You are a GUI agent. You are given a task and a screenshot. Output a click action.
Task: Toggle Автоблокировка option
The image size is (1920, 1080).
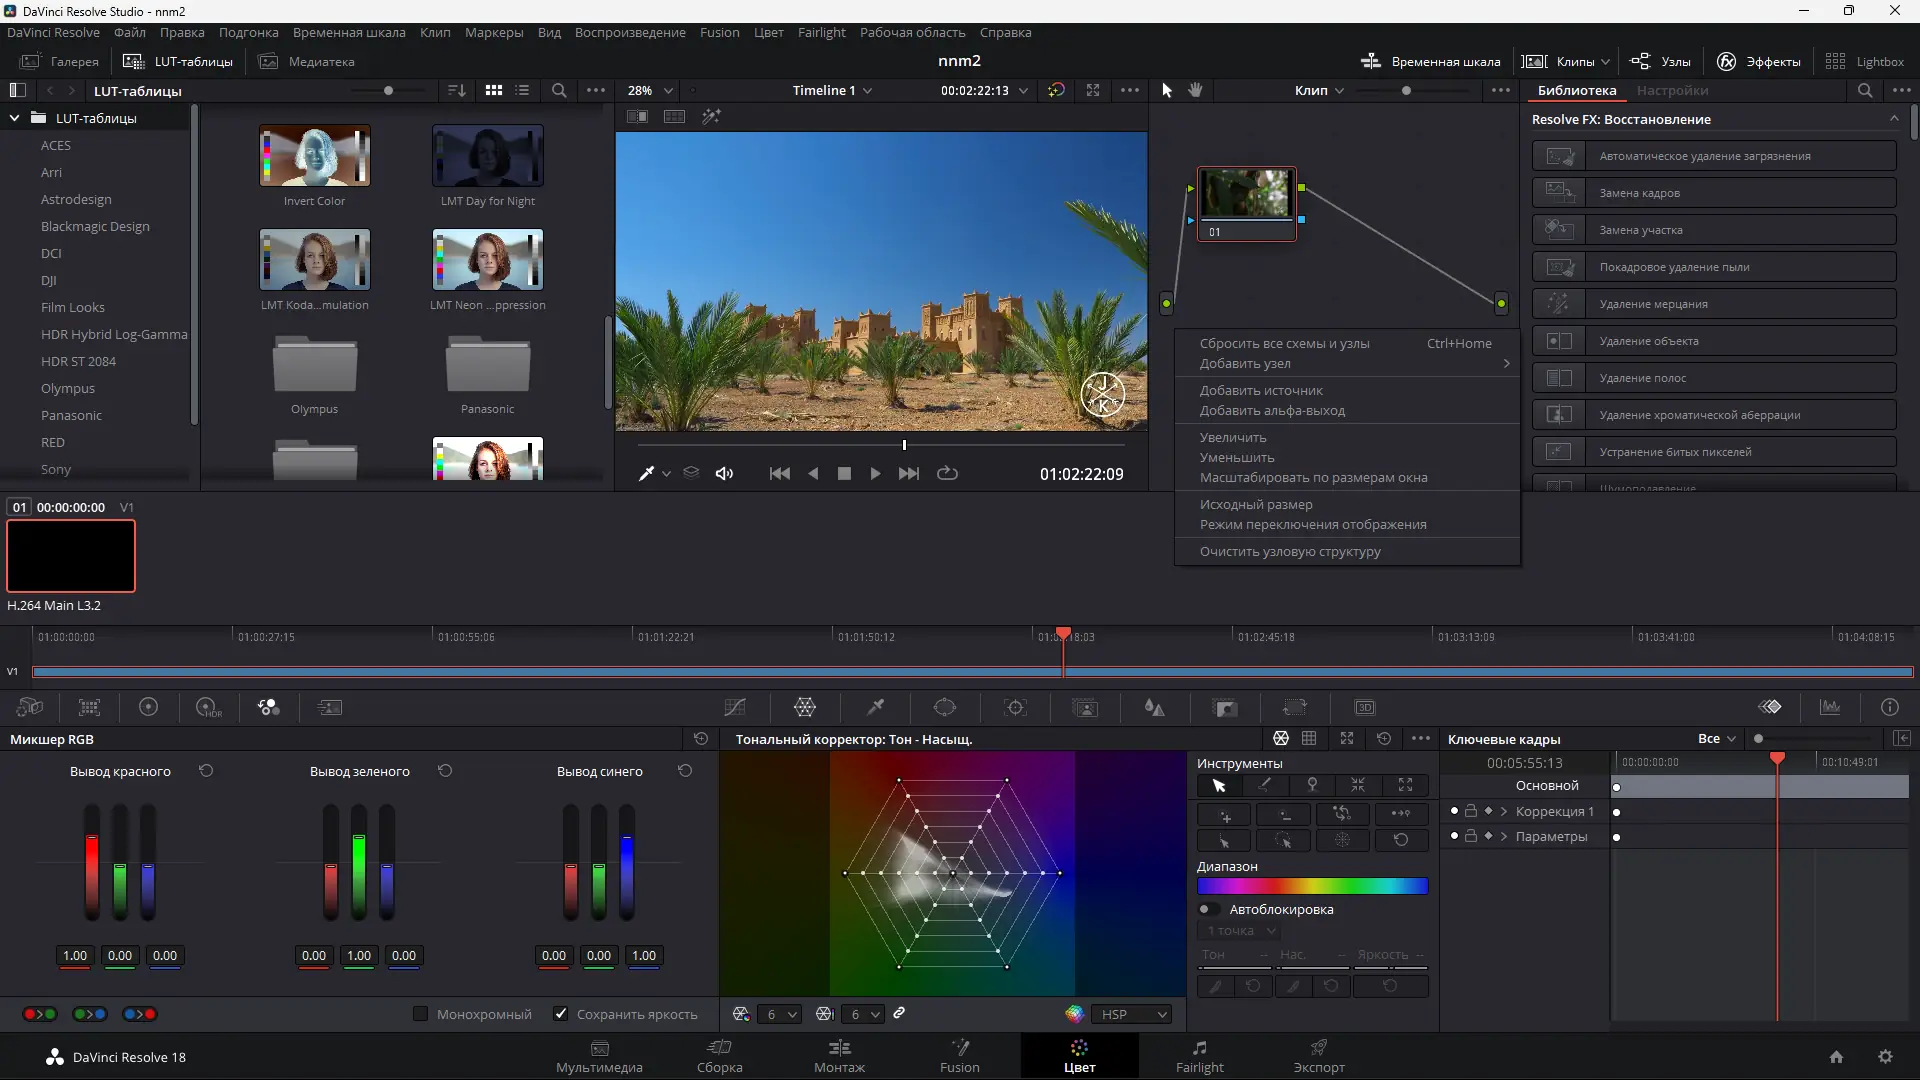[1208, 910]
